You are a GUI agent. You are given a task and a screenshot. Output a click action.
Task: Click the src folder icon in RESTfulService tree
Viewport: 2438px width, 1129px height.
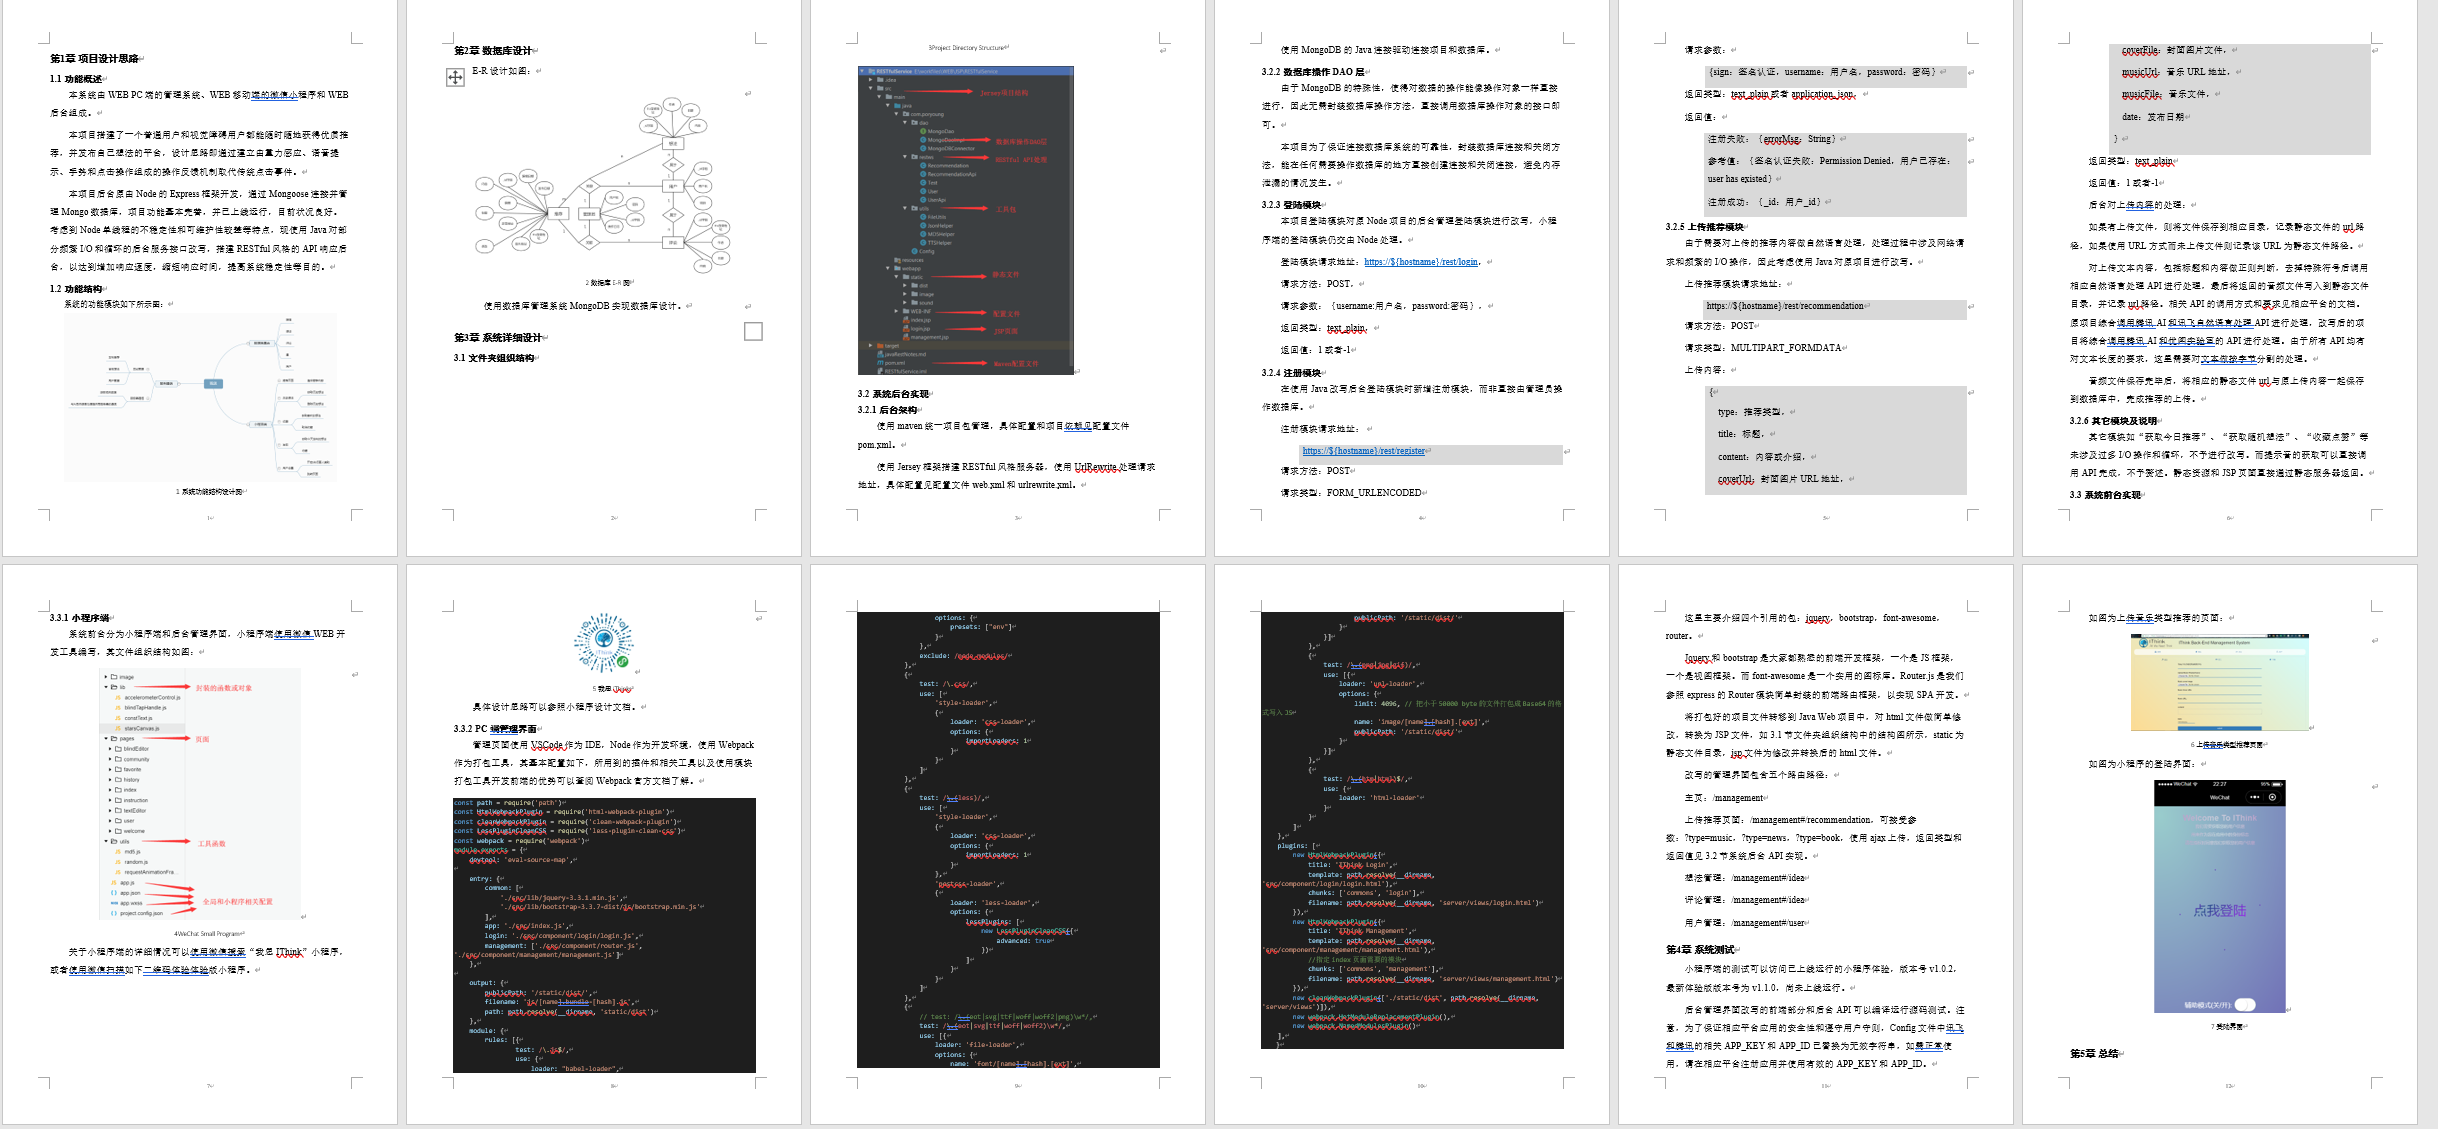pyautogui.click(x=880, y=88)
